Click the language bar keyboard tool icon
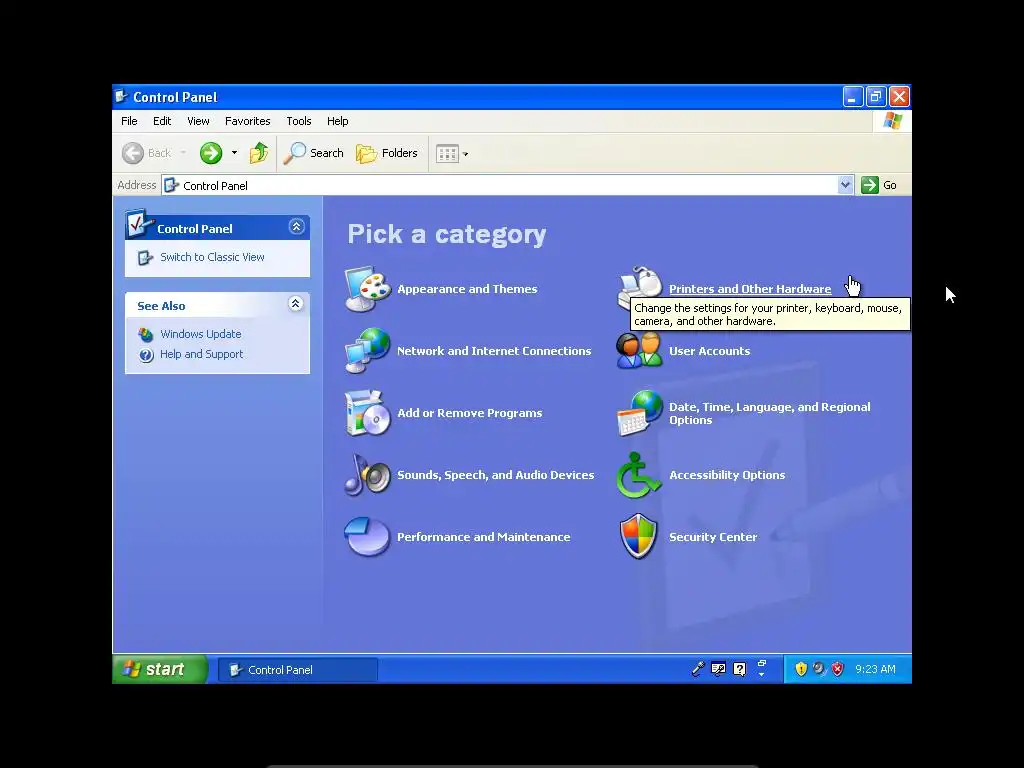1024x768 pixels. click(x=718, y=669)
